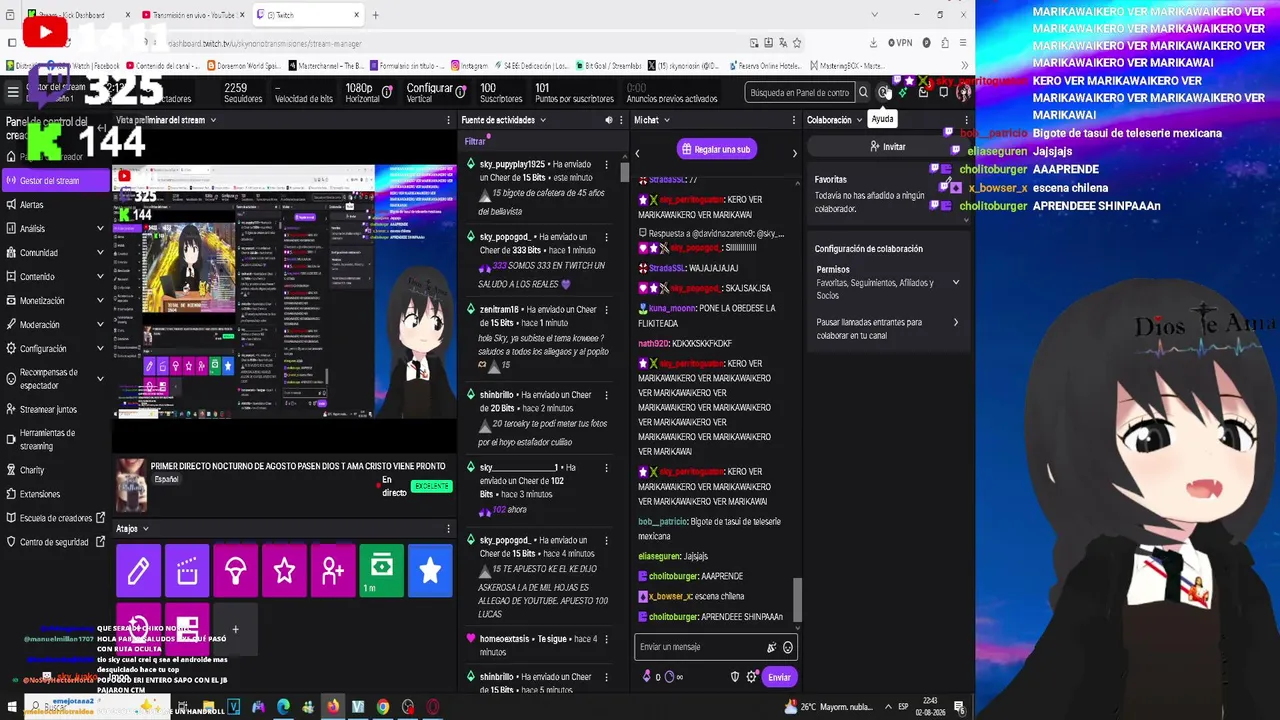
Task: Send chat message with Enviar button
Action: (x=779, y=677)
